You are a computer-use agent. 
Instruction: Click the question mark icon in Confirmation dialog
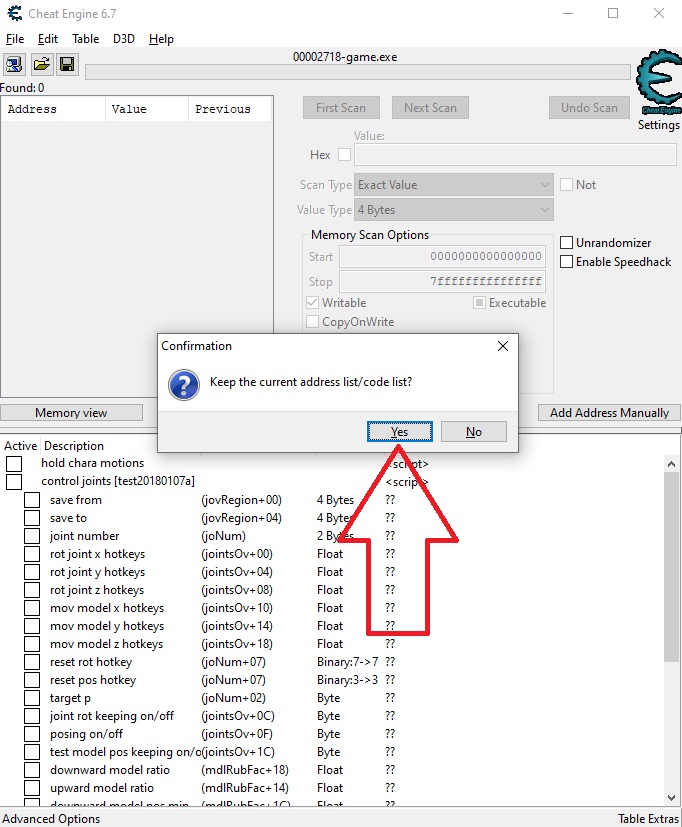pos(184,385)
